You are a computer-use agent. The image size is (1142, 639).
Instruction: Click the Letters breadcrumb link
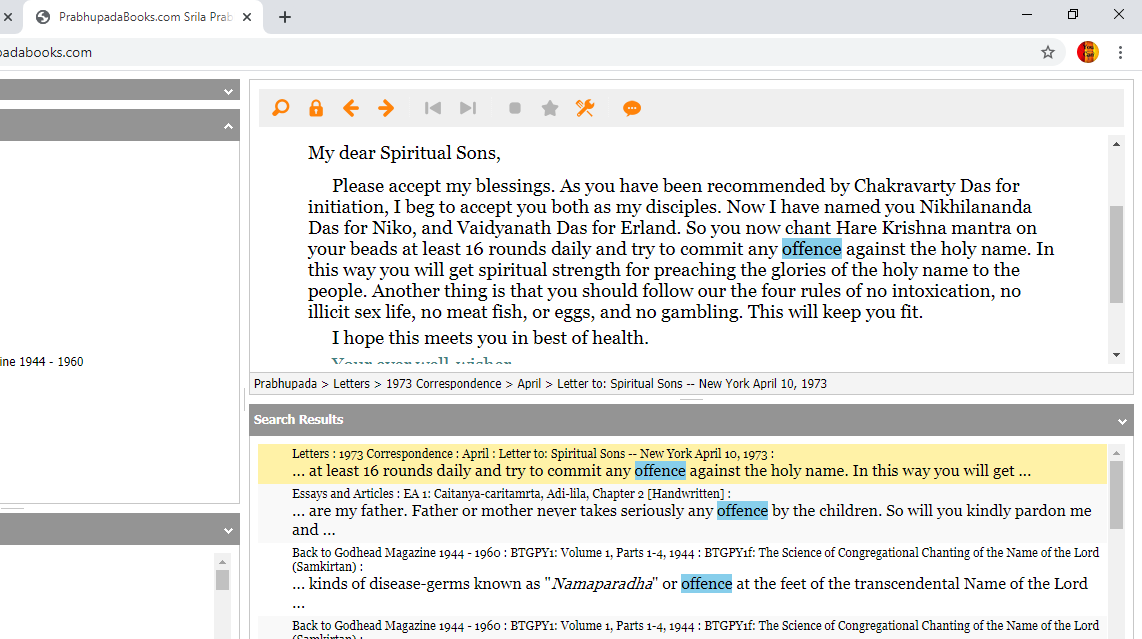tap(352, 384)
